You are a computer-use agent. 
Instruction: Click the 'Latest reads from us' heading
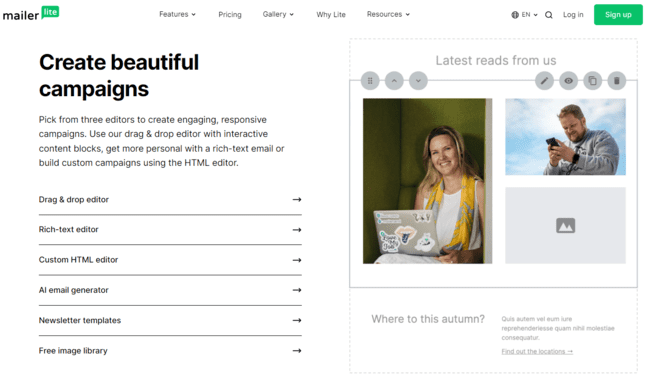tap(496, 61)
